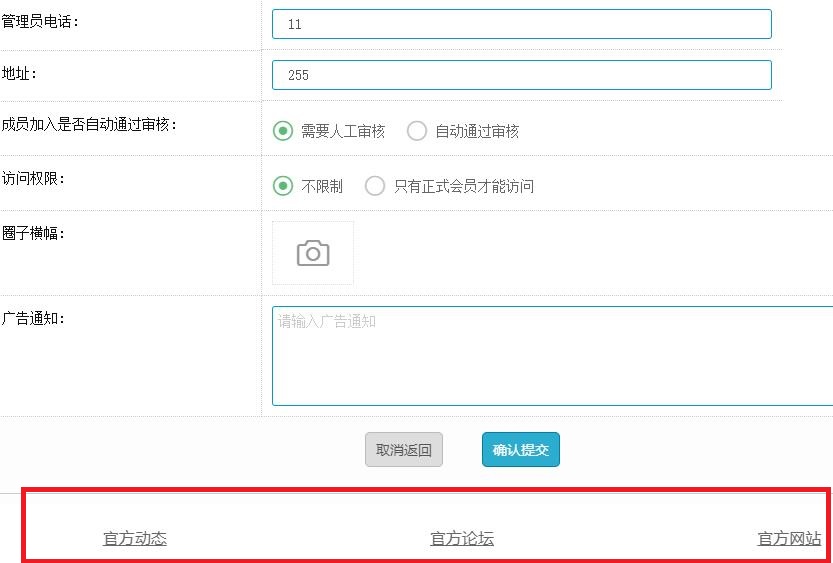Image resolution: width=833 pixels, height=563 pixels.
Task: Submit the form with 确认提交
Action: pyautogui.click(x=520, y=450)
